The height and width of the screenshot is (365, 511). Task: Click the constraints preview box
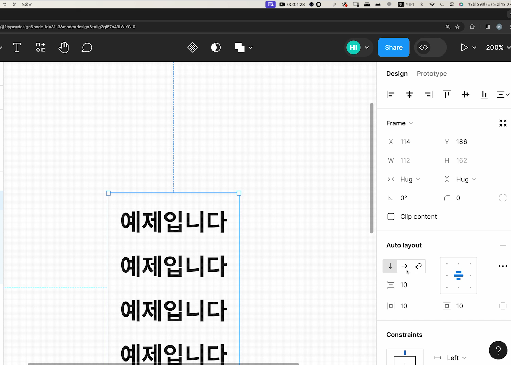click(x=405, y=357)
